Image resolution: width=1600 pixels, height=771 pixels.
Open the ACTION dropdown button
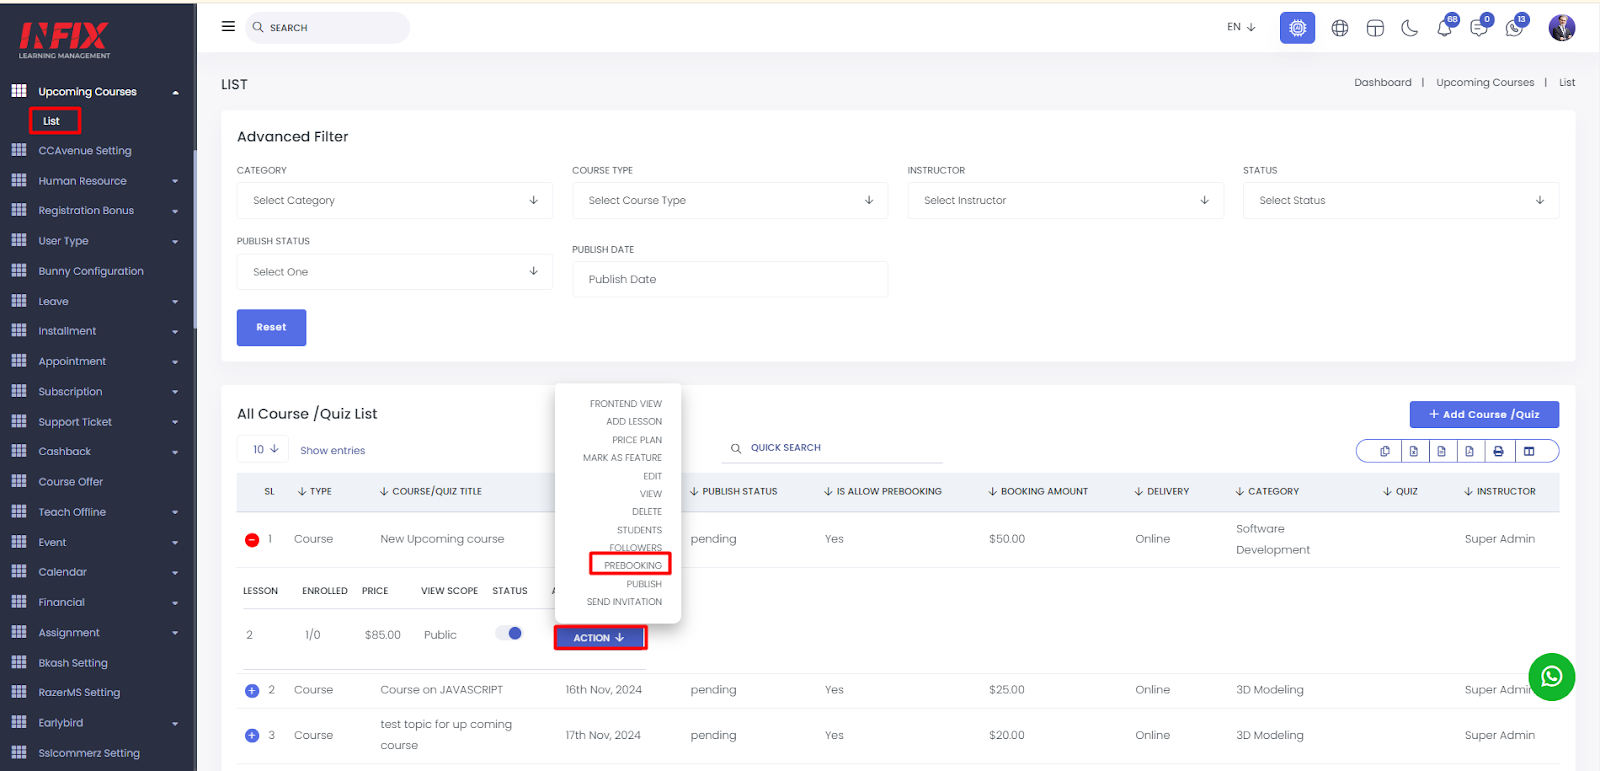click(x=600, y=638)
